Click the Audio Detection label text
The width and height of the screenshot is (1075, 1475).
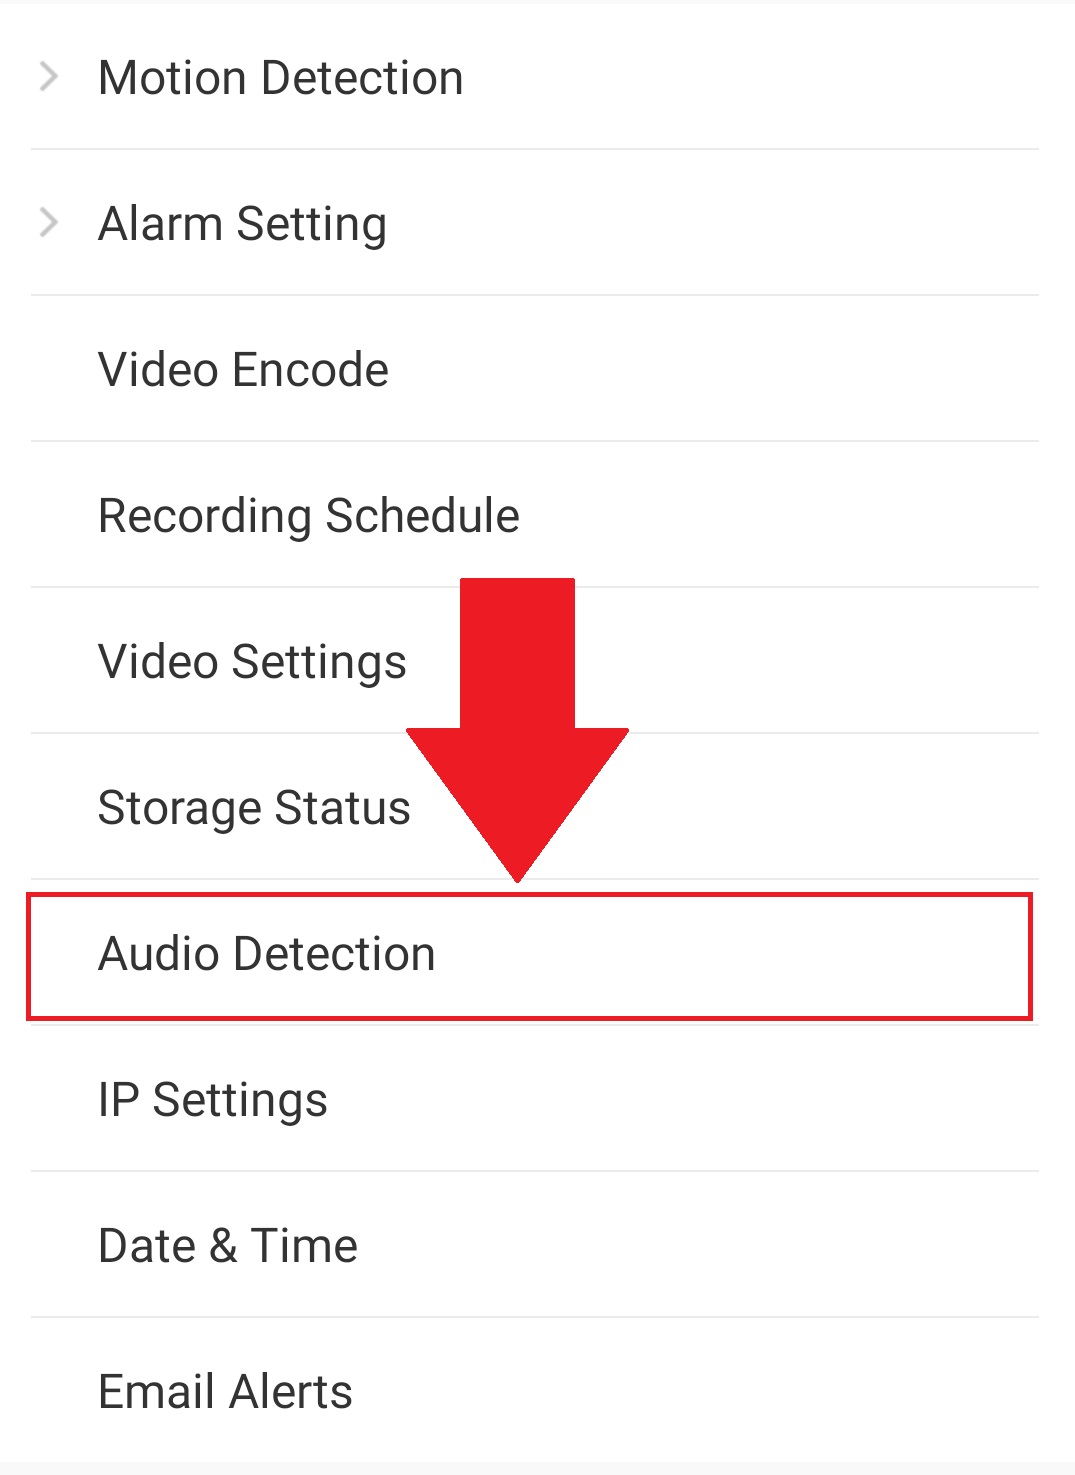point(266,952)
